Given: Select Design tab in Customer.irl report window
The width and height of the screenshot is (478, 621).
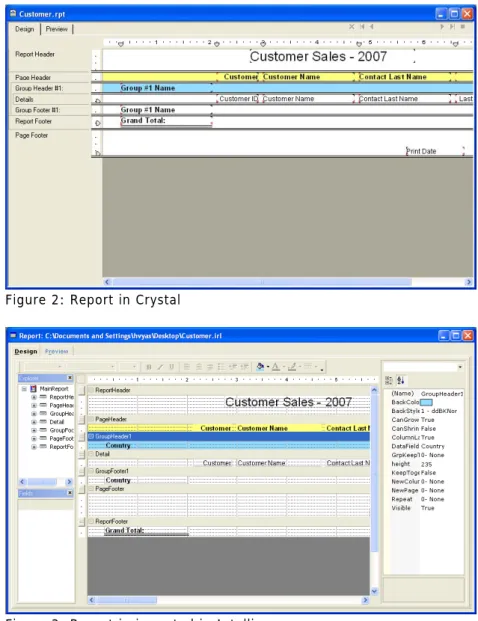Looking at the screenshot, I should coord(26,351).
